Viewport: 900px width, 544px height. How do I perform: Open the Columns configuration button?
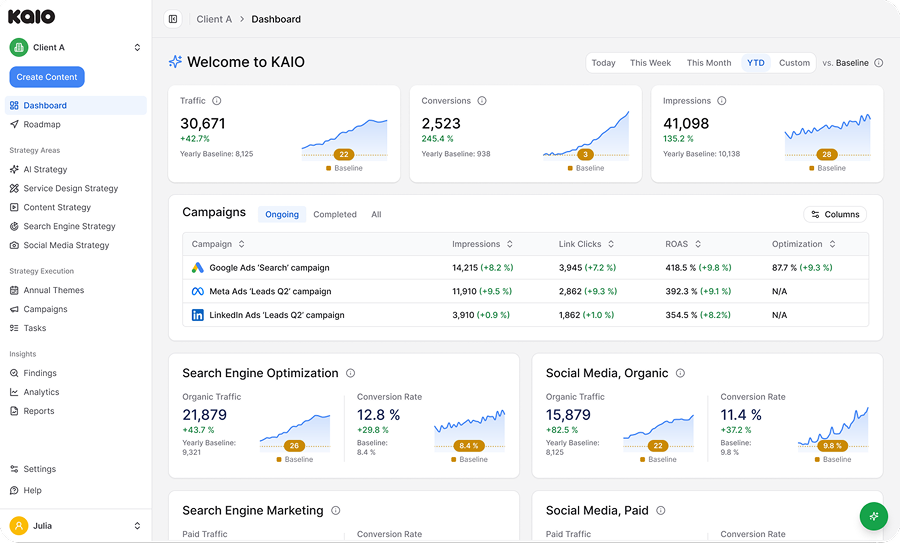(835, 214)
